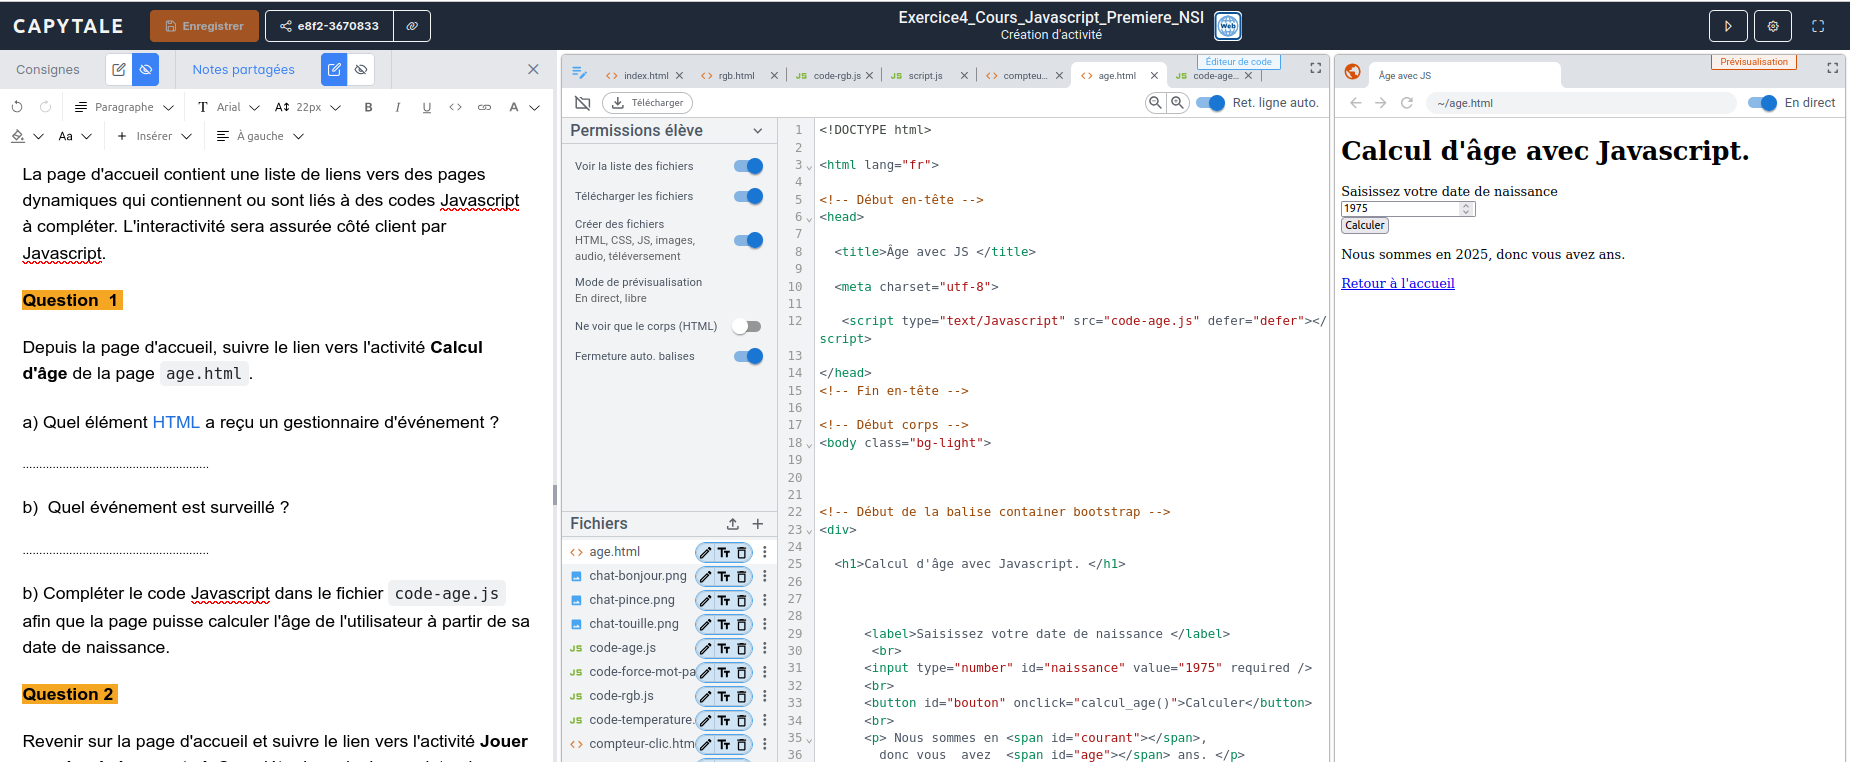
Task: Toggle Voir la liste des fichiers switch
Action: 748,166
